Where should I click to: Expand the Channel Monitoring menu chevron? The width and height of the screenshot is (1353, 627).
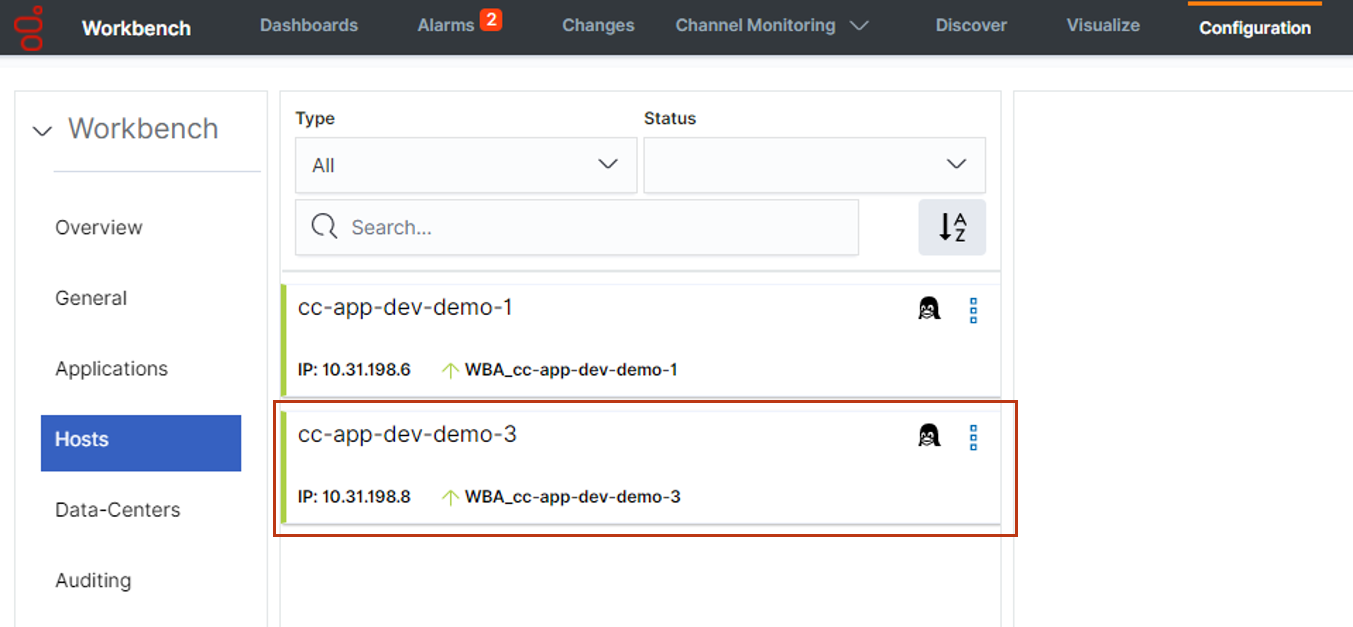click(858, 26)
